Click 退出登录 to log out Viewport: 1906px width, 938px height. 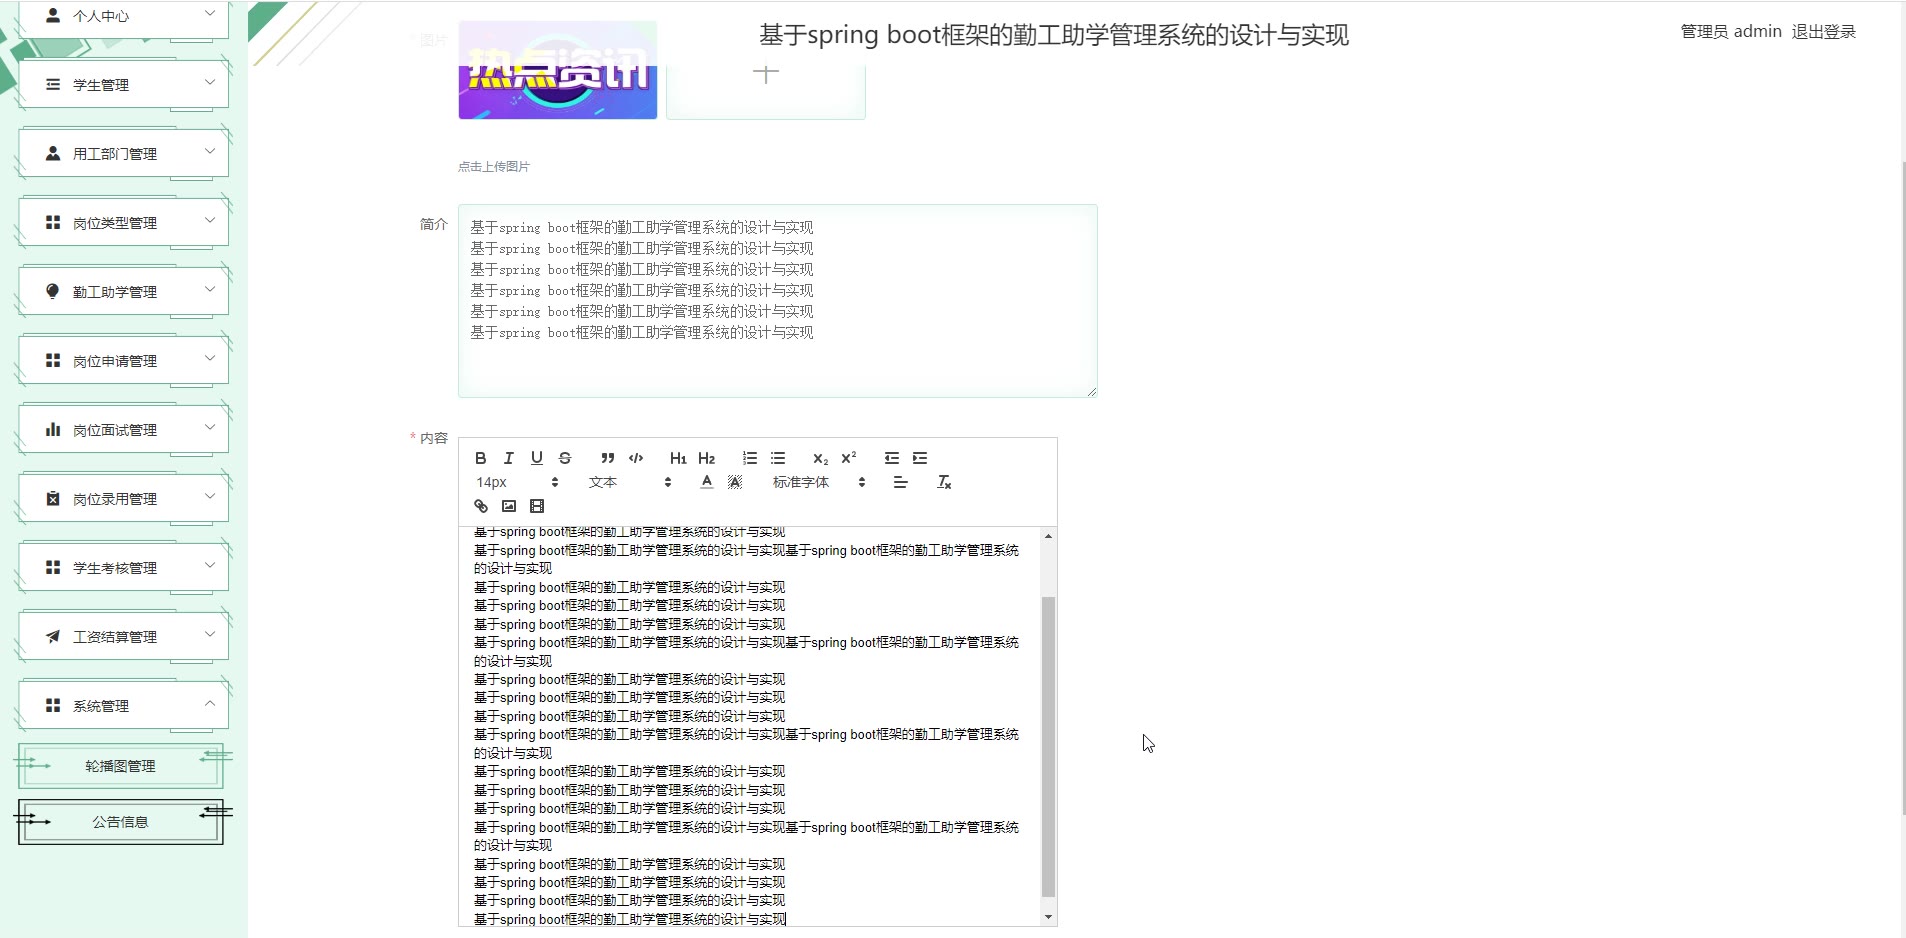[x=1823, y=32]
